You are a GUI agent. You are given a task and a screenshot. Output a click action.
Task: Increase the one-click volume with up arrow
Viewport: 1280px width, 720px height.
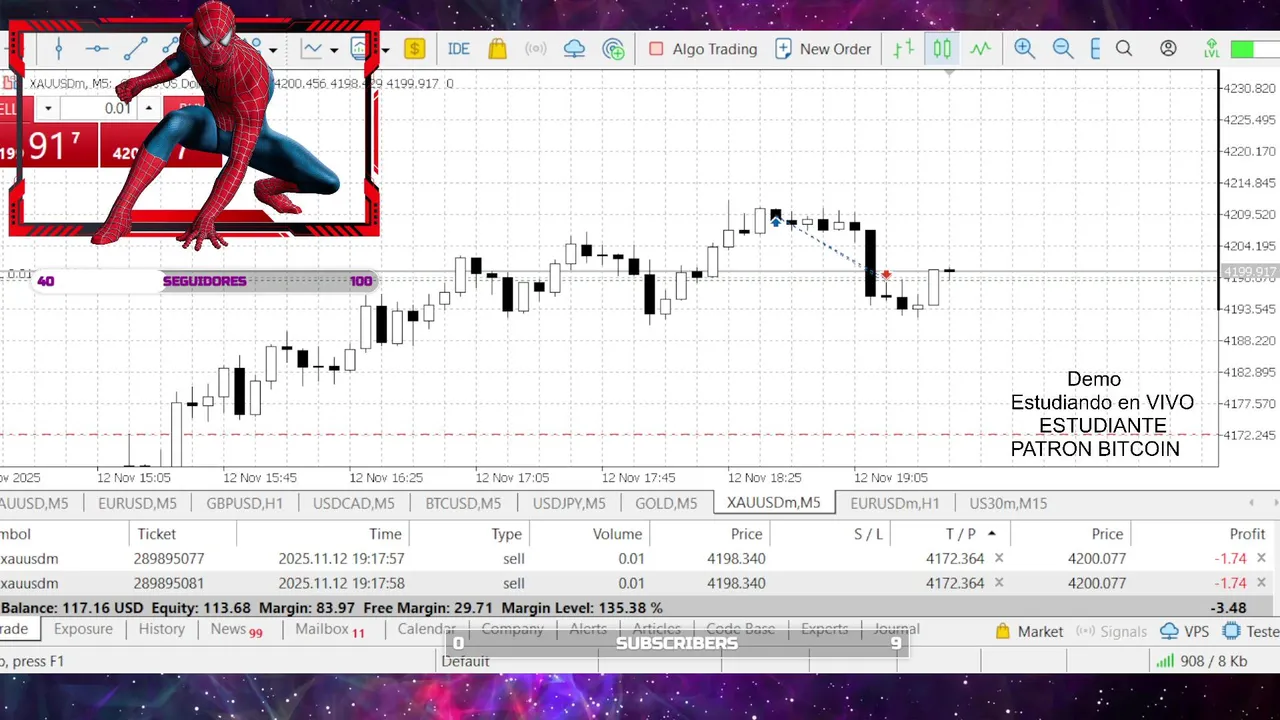(149, 108)
